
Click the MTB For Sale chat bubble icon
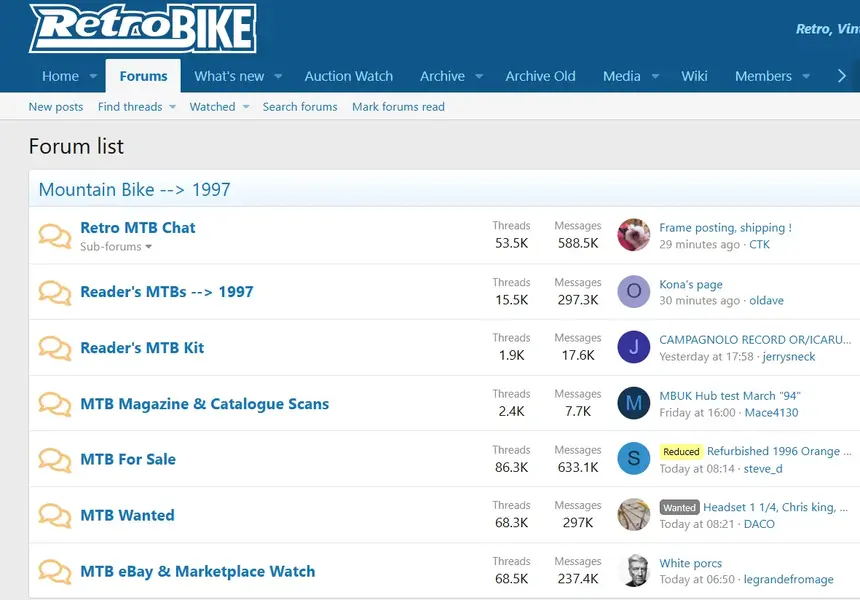(x=55, y=460)
